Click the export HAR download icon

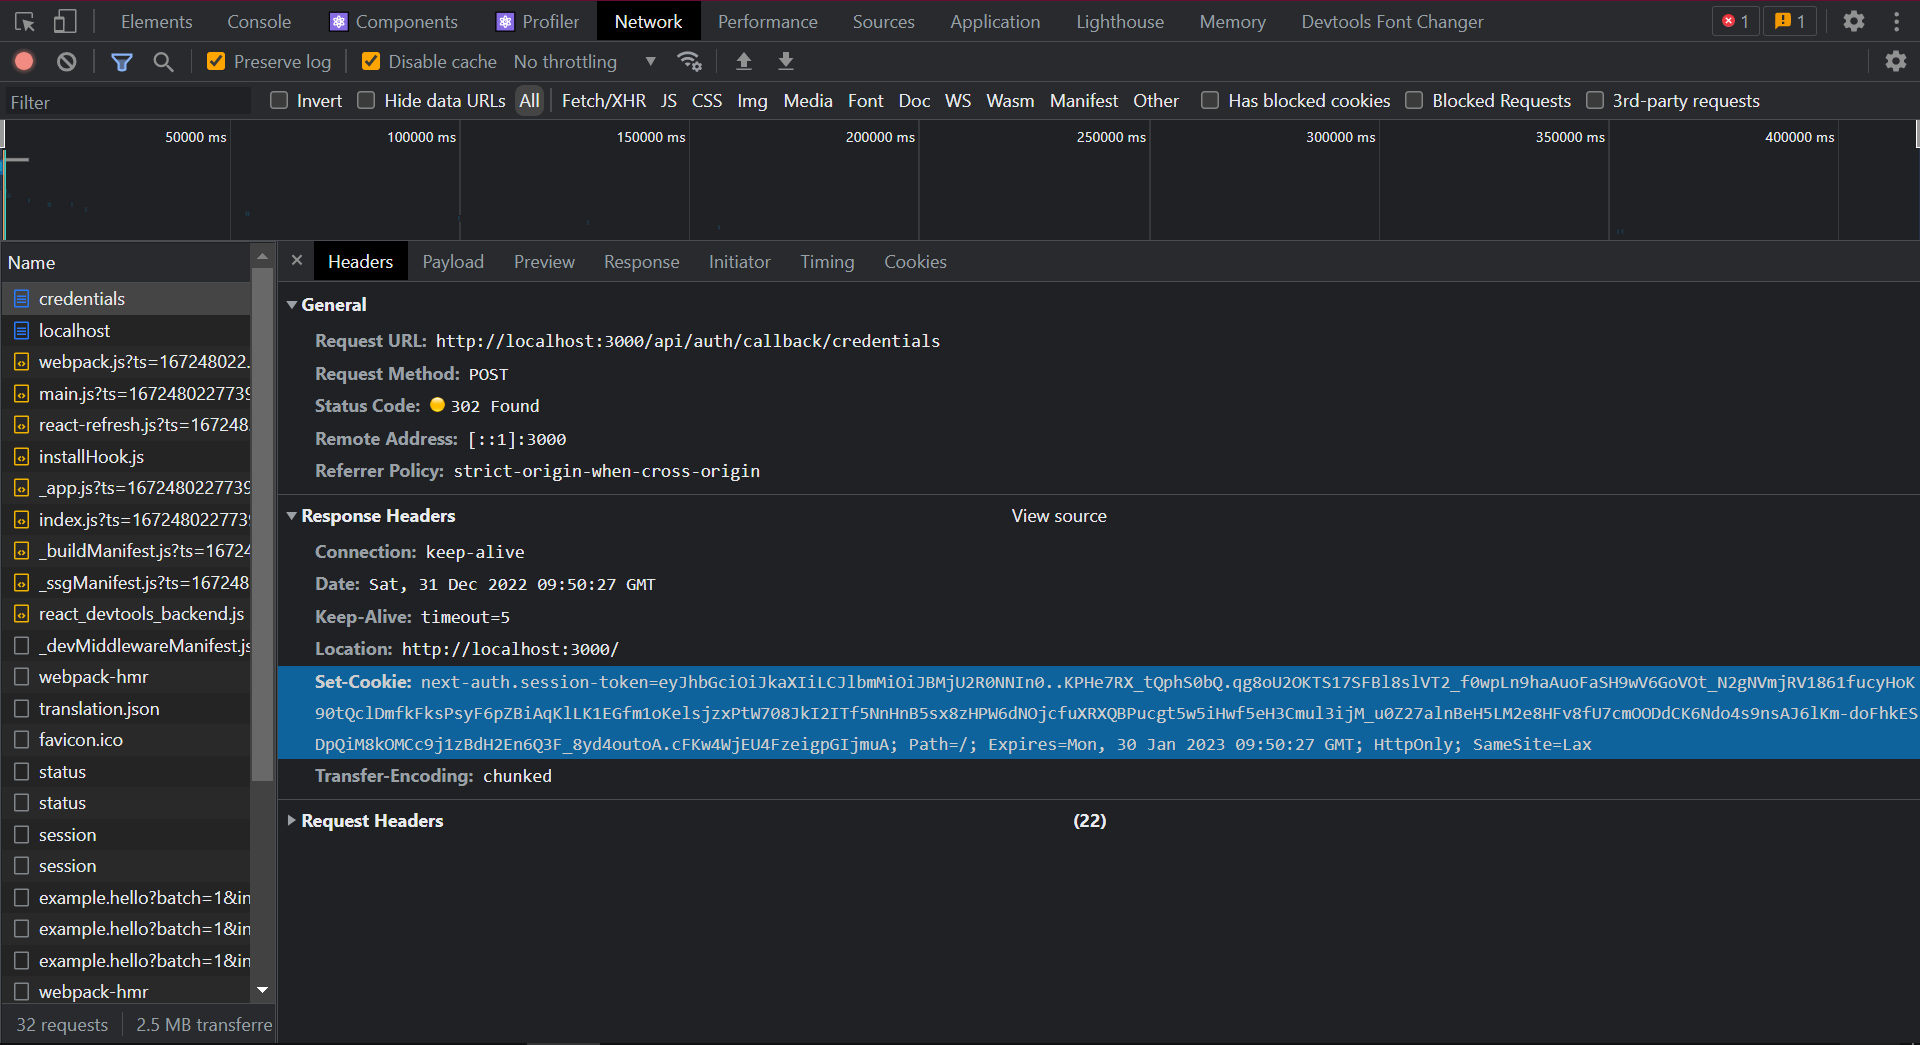(786, 62)
